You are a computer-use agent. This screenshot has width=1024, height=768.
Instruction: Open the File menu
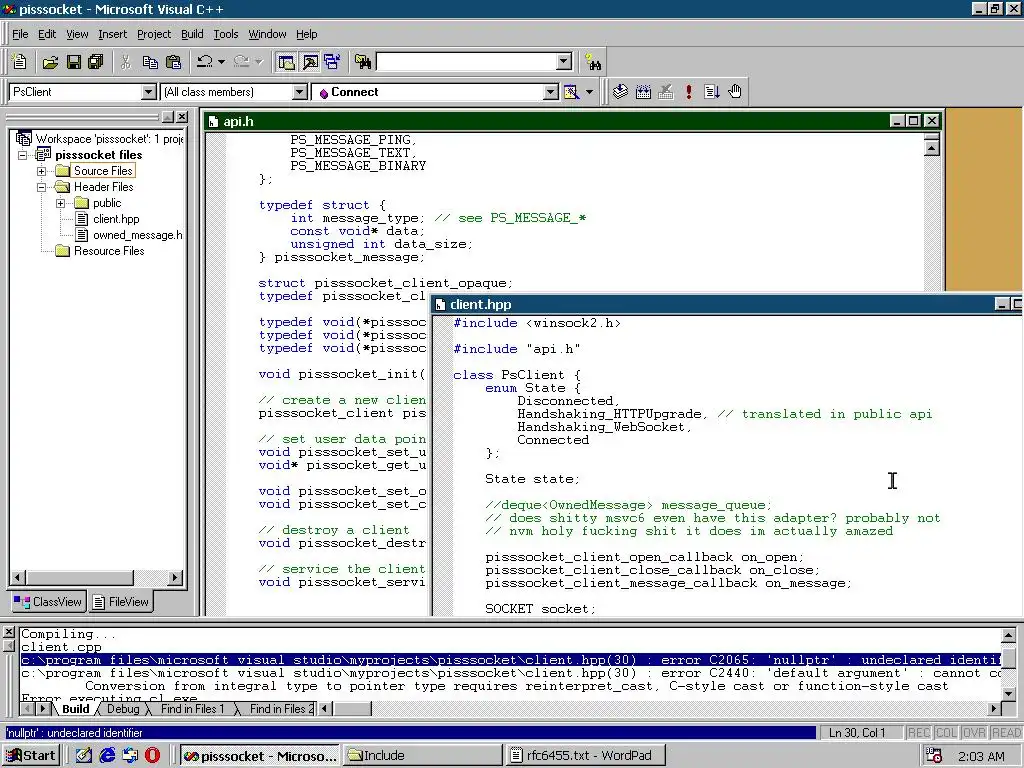click(x=20, y=34)
